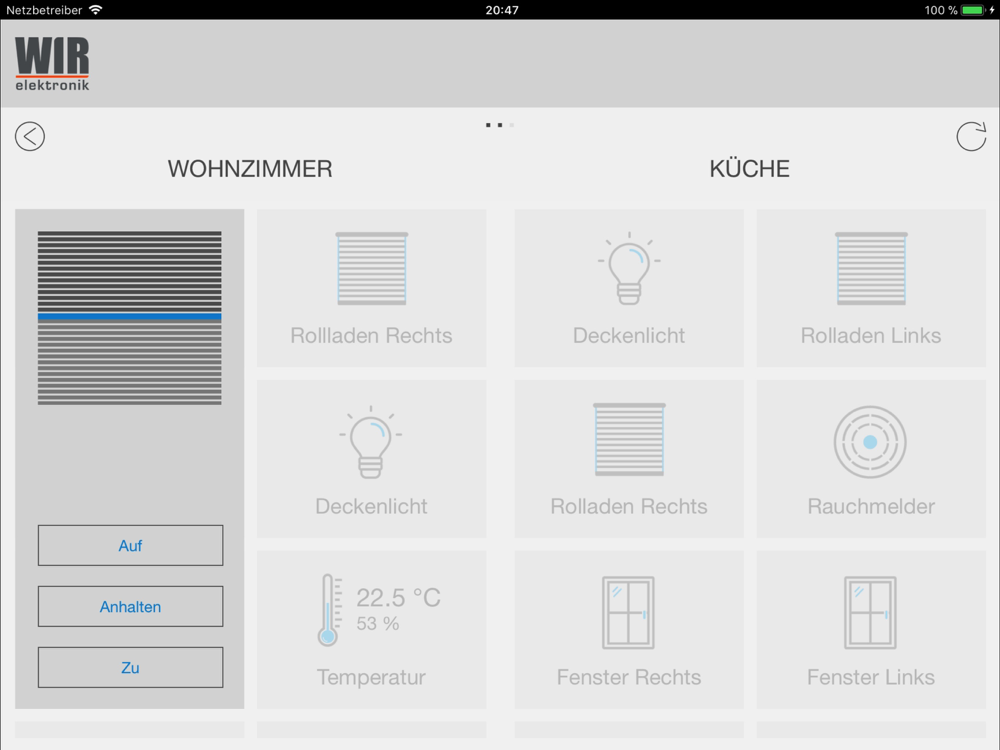Click the Auf button
The image size is (1000, 750).
130,545
